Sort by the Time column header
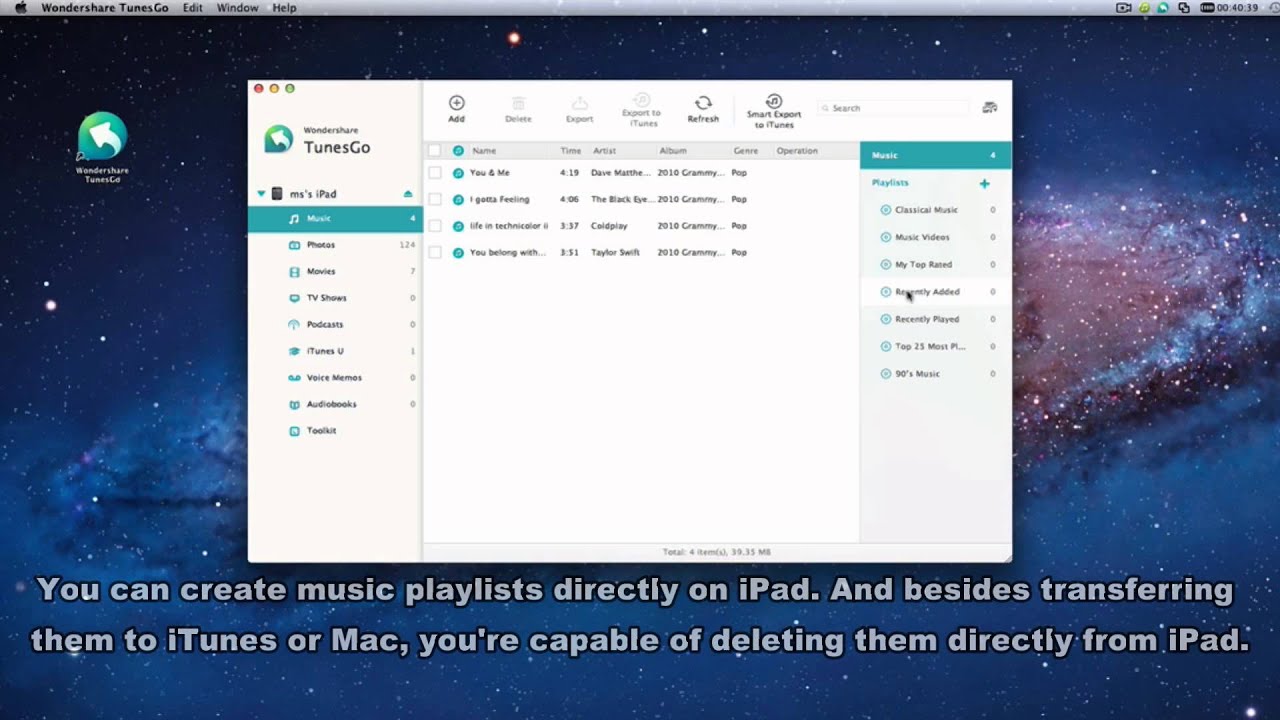 (570, 151)
